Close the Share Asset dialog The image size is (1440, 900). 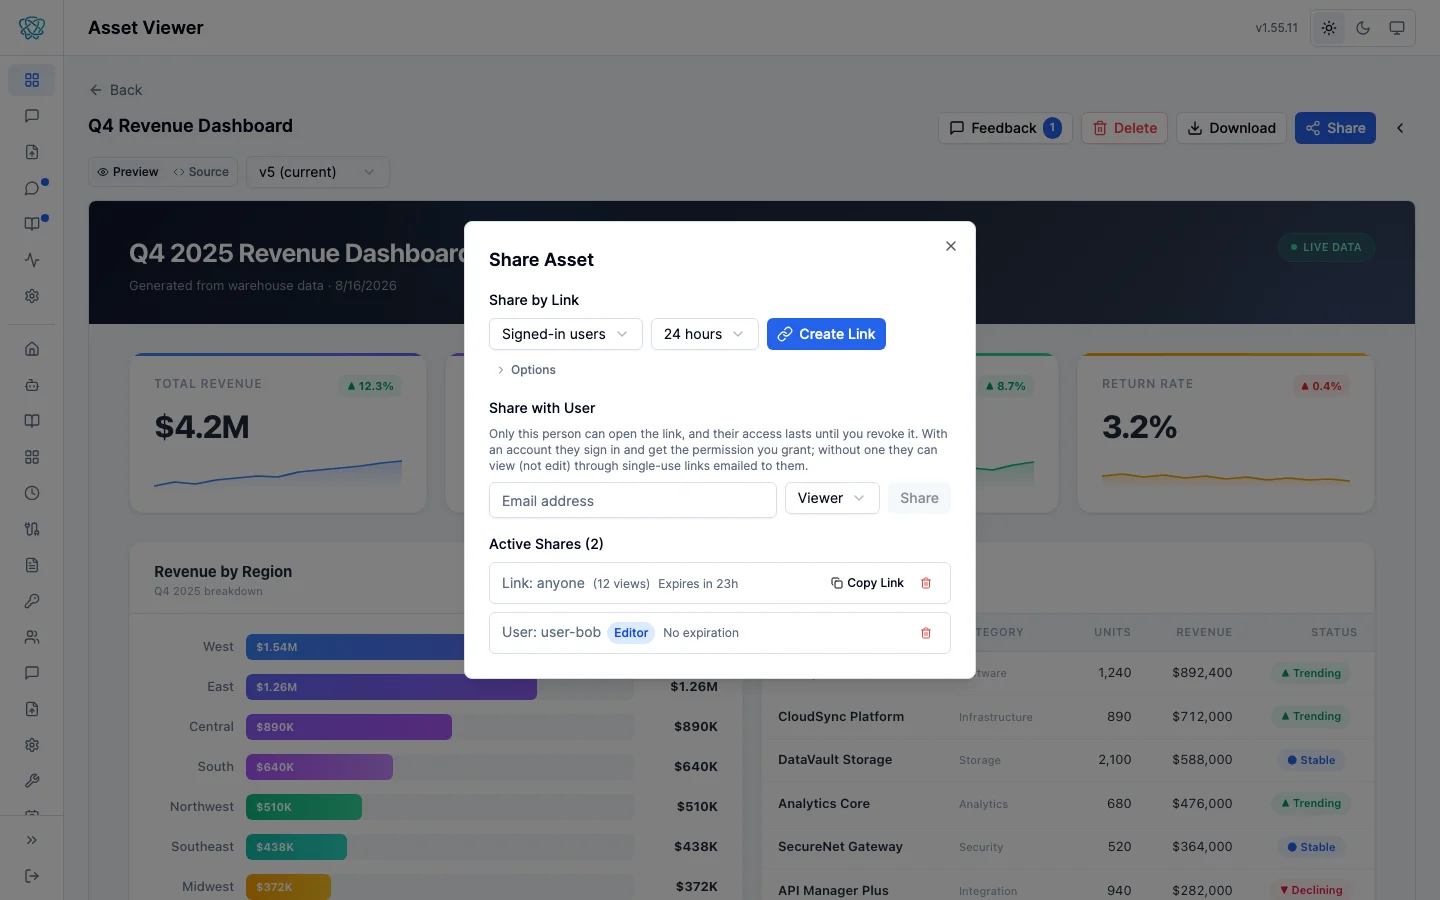point(951,246)
